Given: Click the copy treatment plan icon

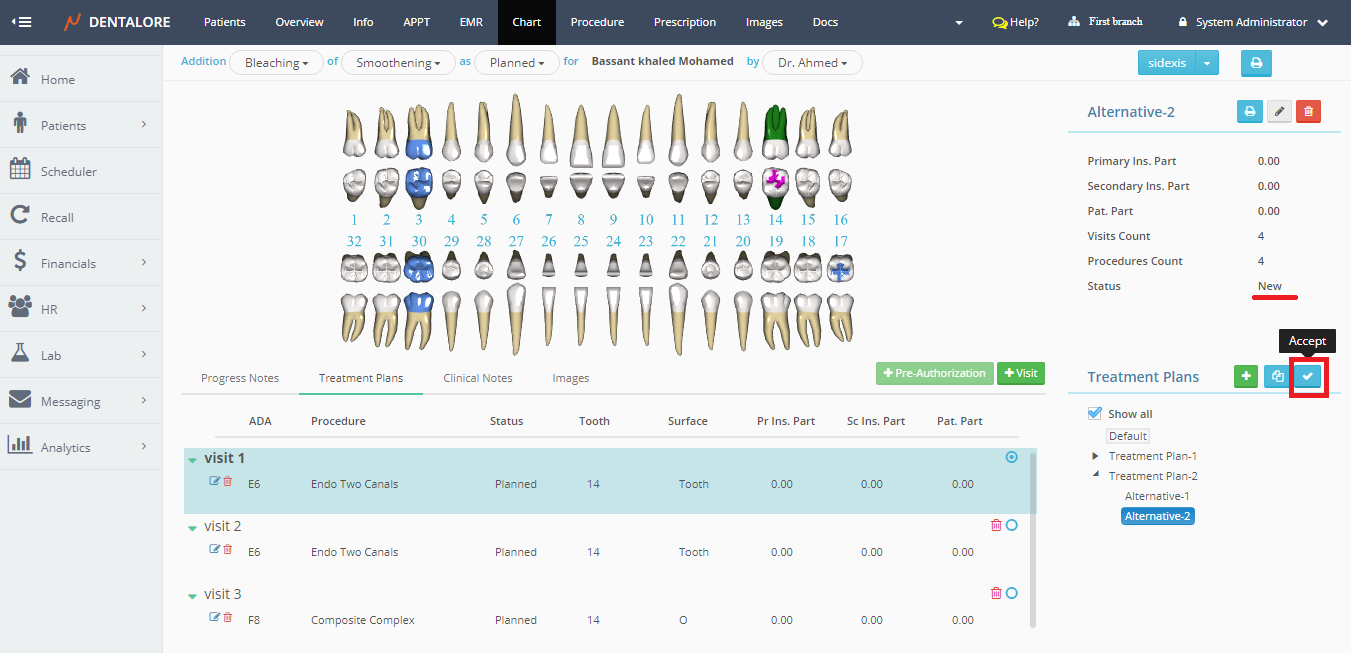Looking at the screenshot, I should 1277,377.
